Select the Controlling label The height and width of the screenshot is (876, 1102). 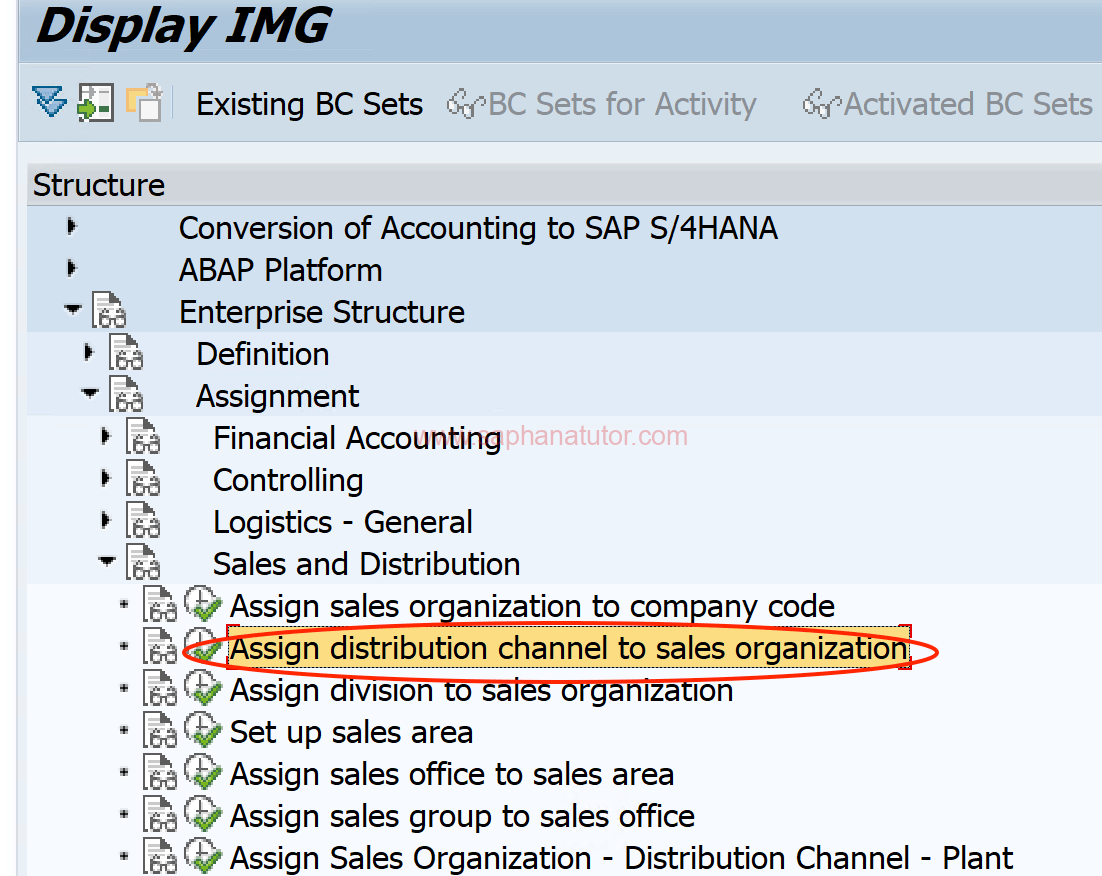click(x=288, y=481)
